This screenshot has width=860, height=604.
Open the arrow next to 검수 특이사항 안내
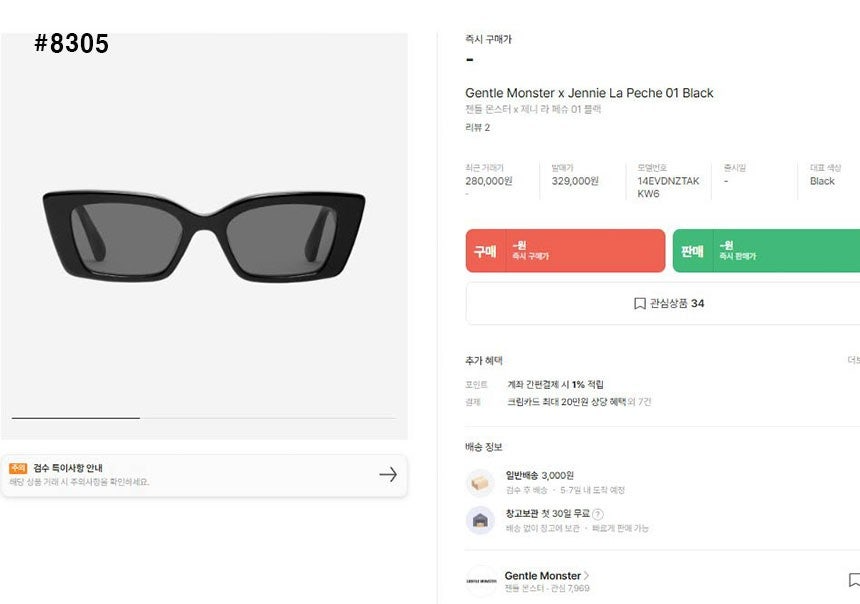388,475
